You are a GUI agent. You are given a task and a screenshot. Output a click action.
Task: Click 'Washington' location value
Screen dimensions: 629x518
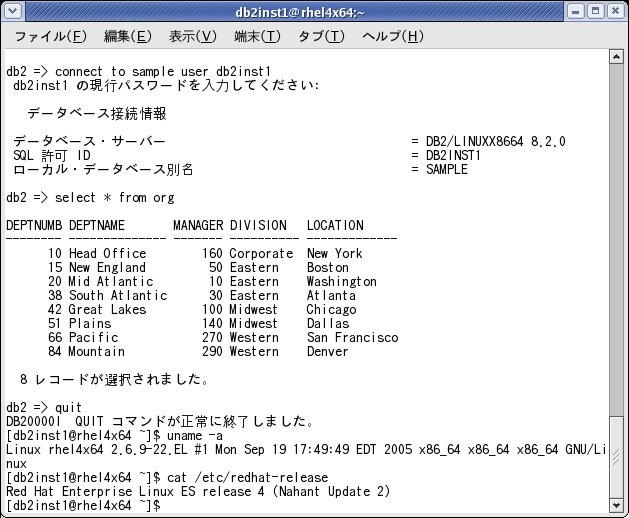pyautogui.click(x=342, y=282)
